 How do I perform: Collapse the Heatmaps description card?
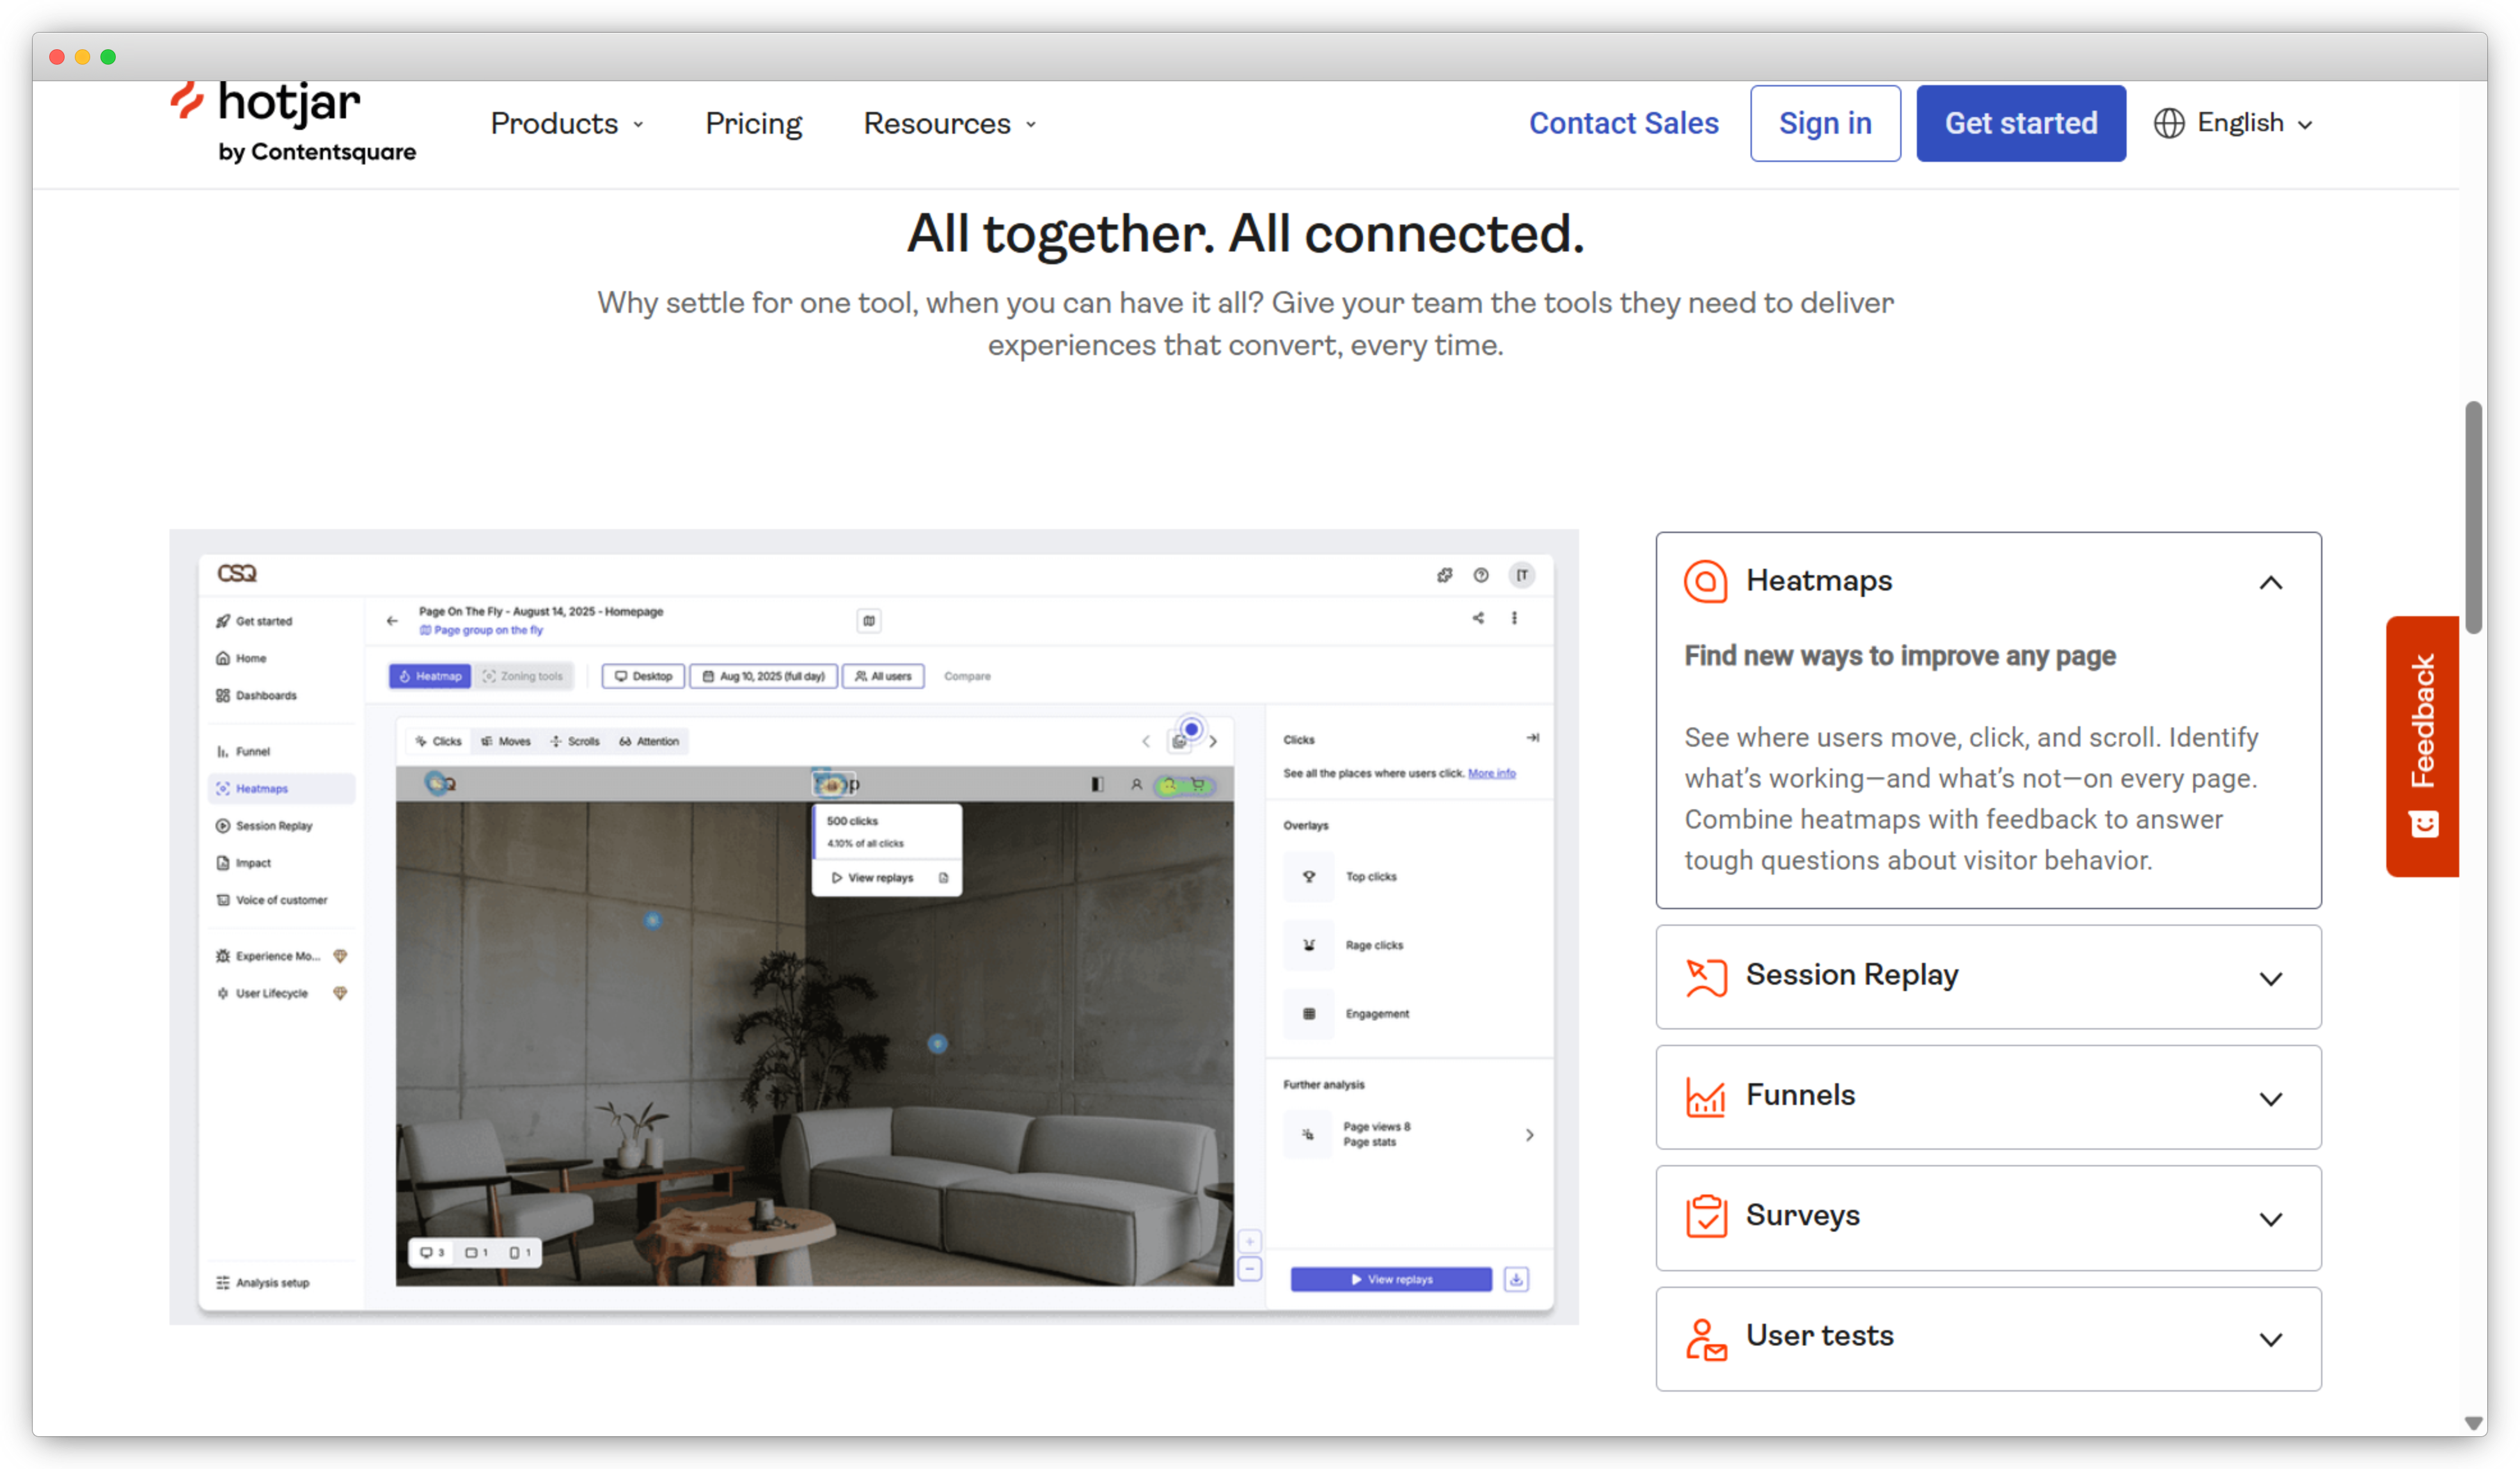click(2272, 583)
